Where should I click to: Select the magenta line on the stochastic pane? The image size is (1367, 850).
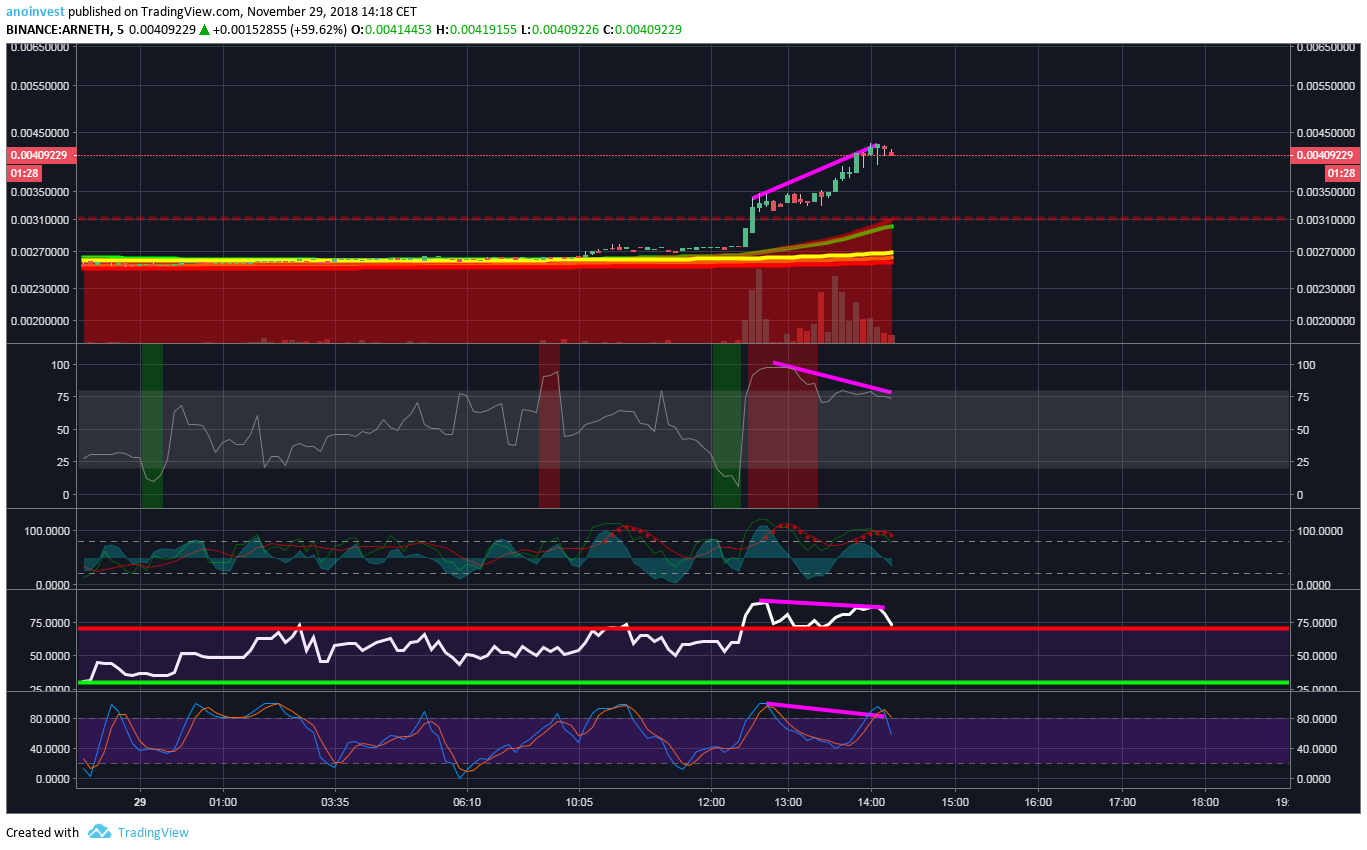point(825,710)
